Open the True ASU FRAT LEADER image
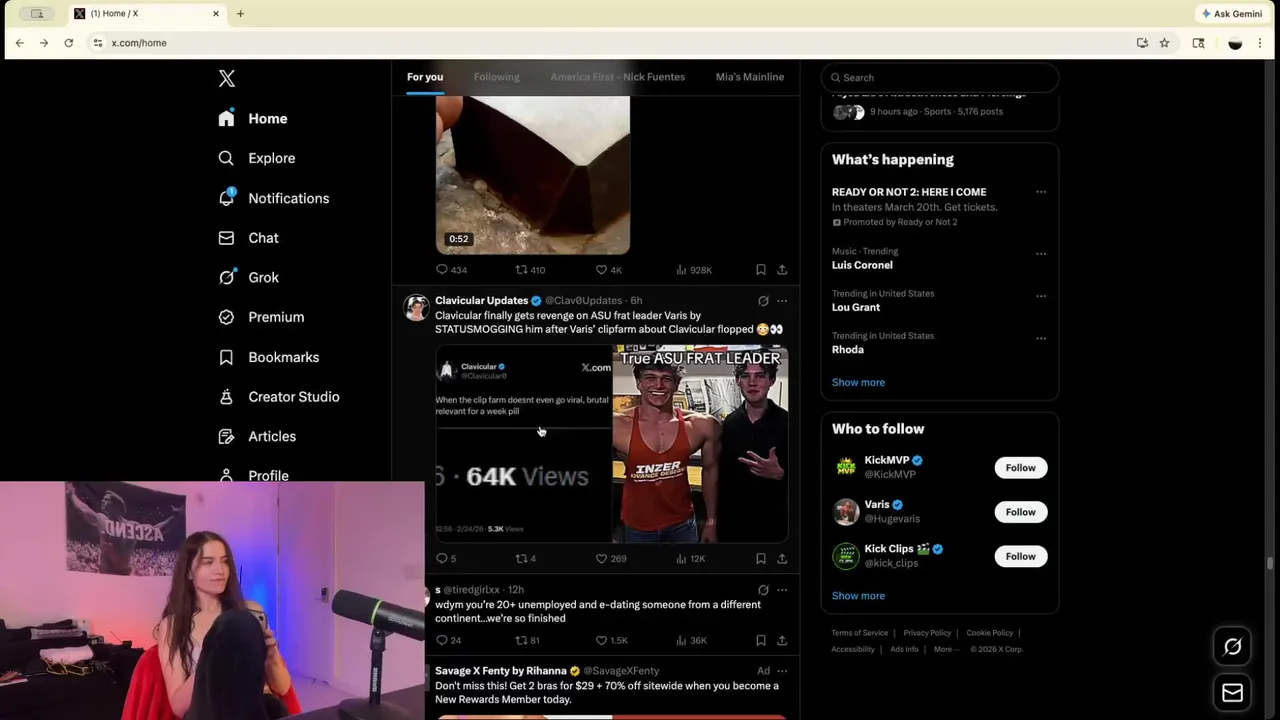This screenshot has height=720, width=1280. 700,444
